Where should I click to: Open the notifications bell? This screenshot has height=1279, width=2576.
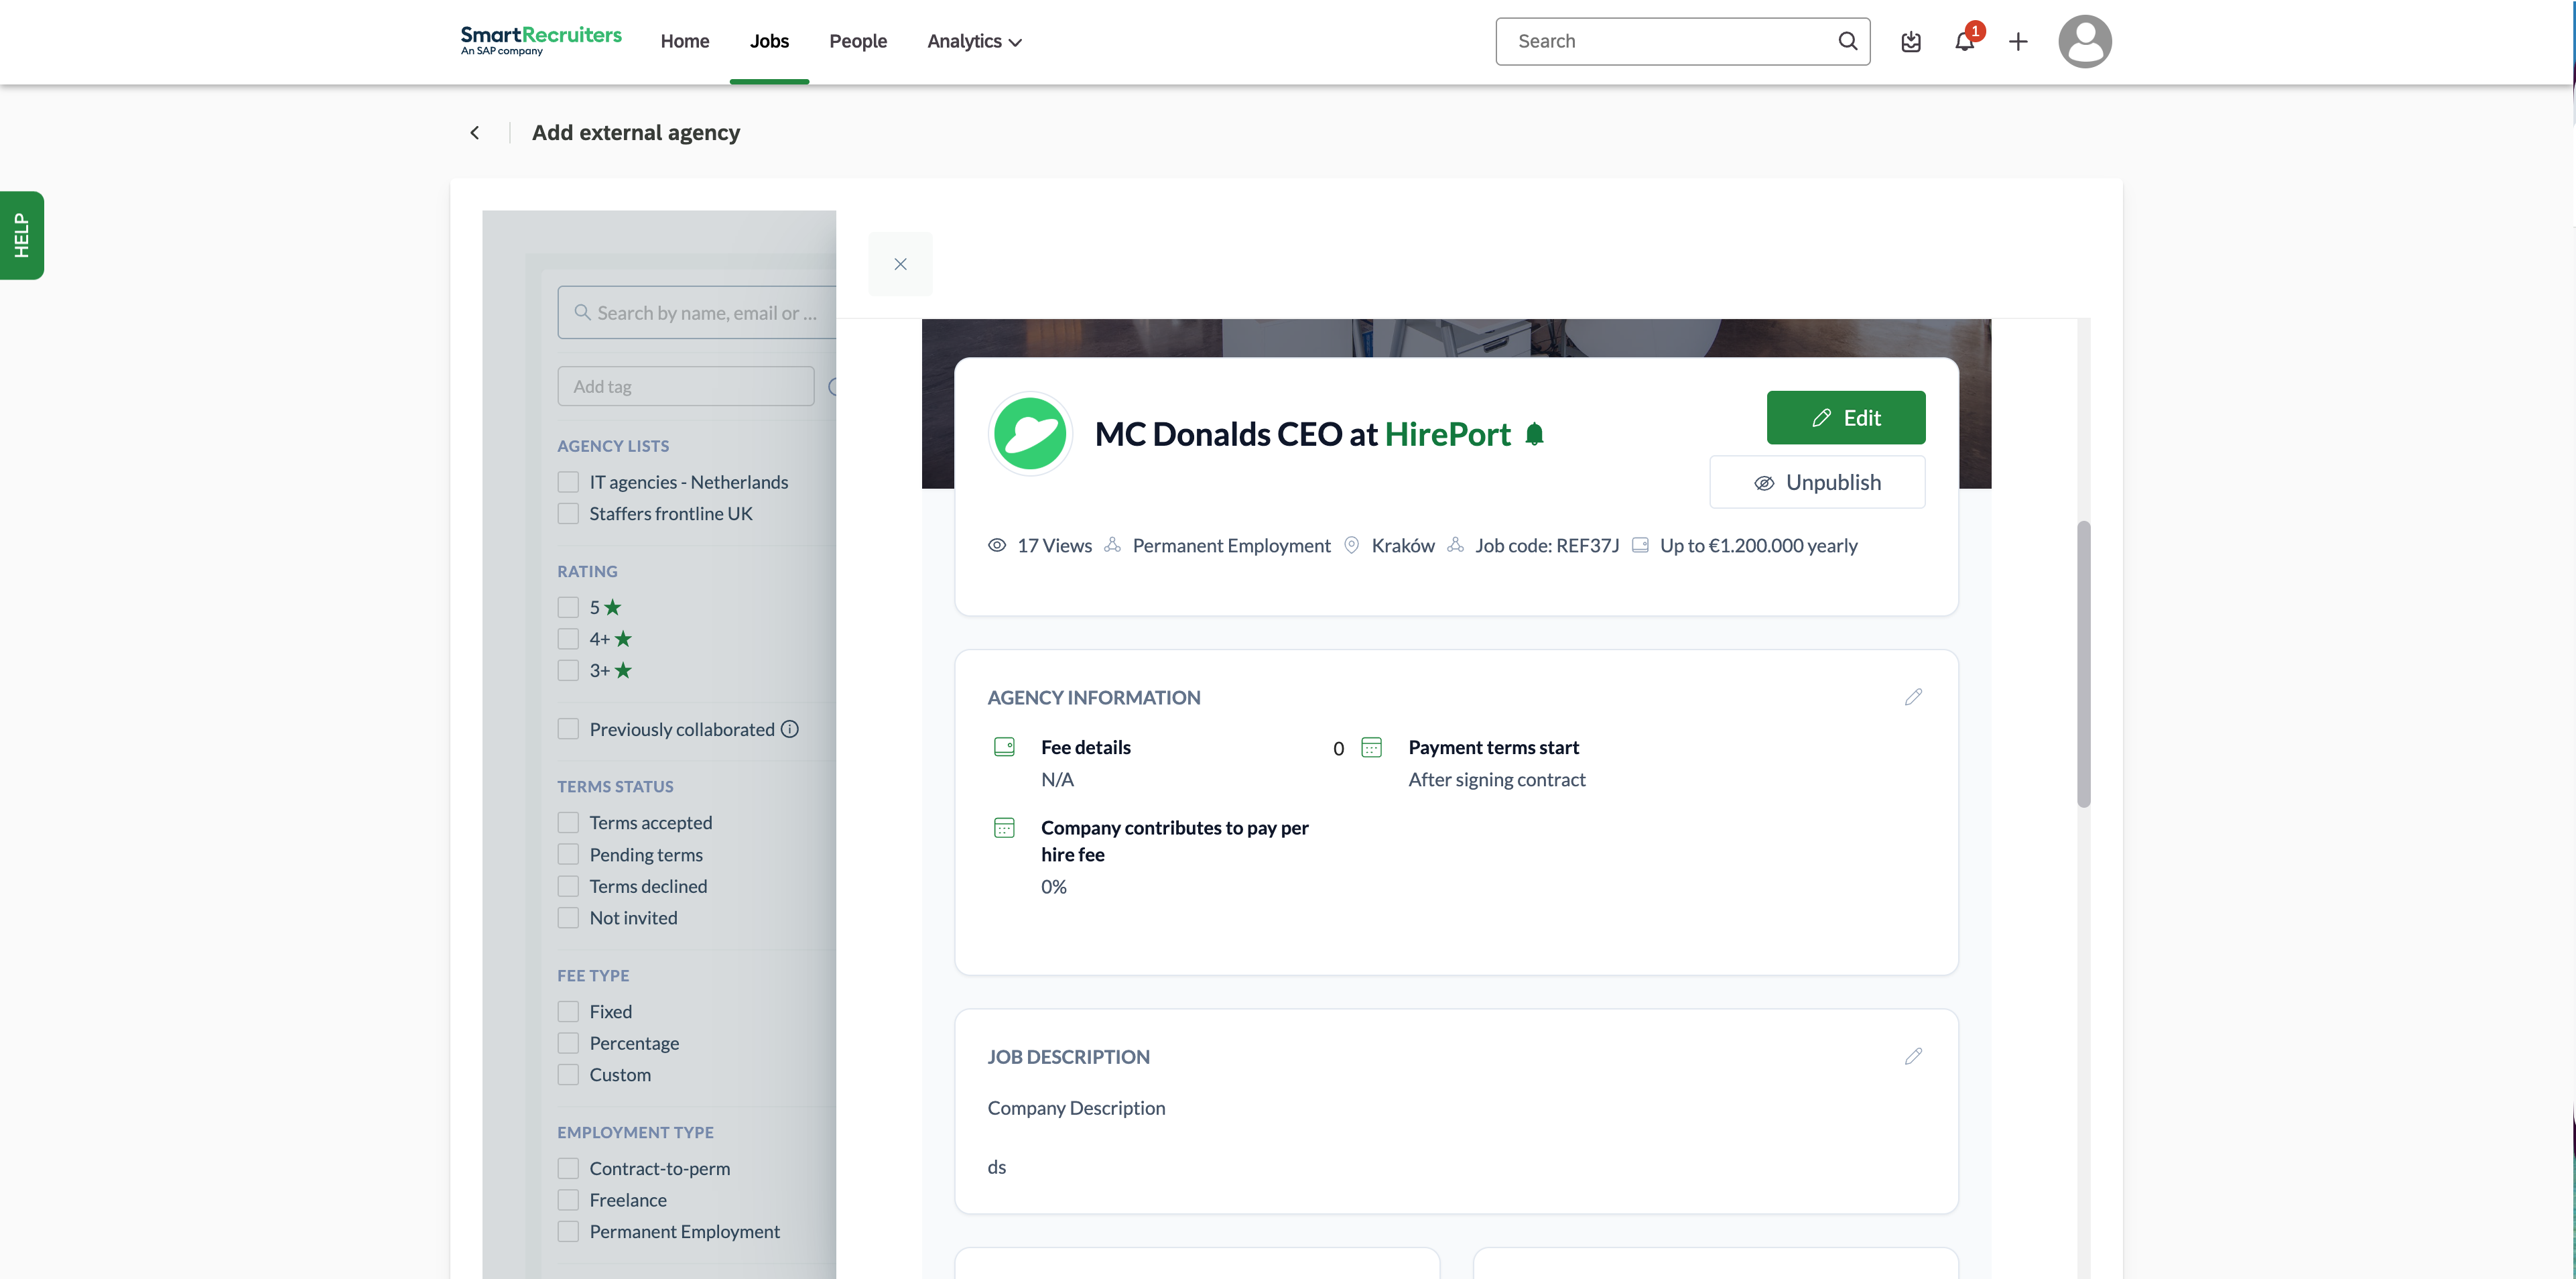click(1965, 41)
